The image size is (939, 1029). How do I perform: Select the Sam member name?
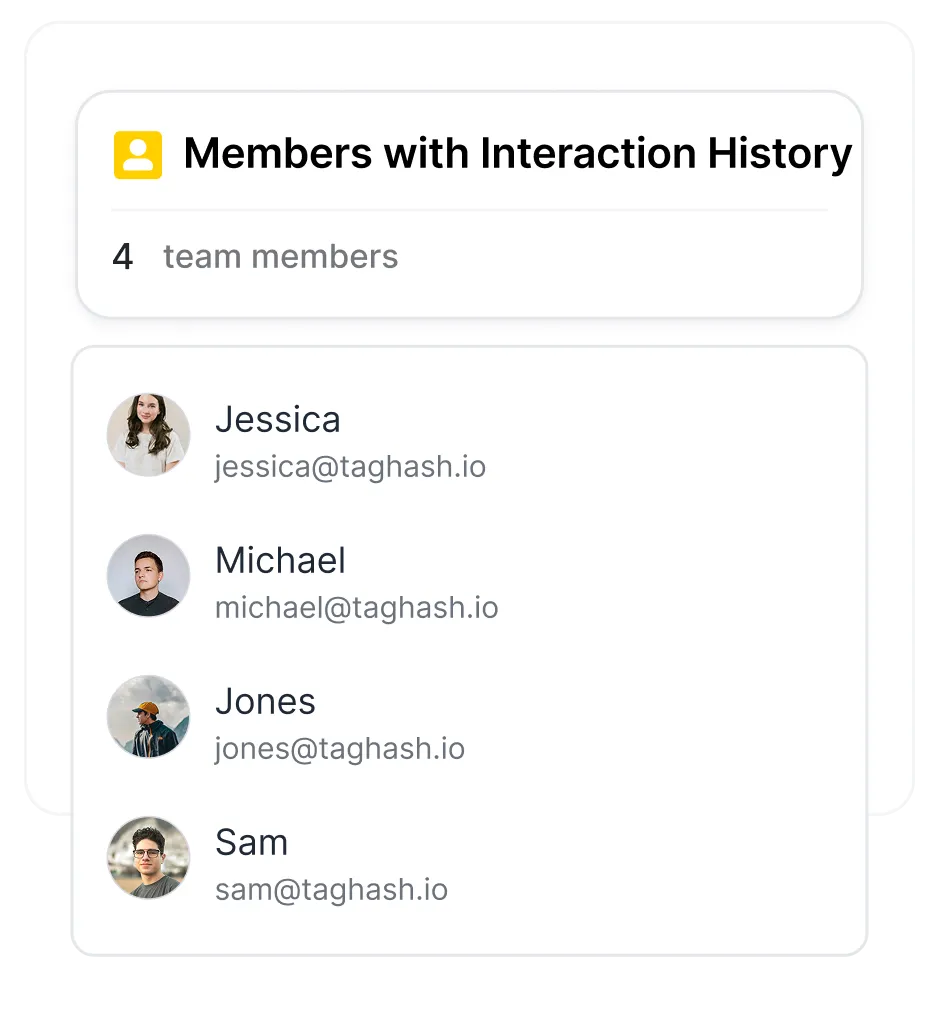point(251,843)
